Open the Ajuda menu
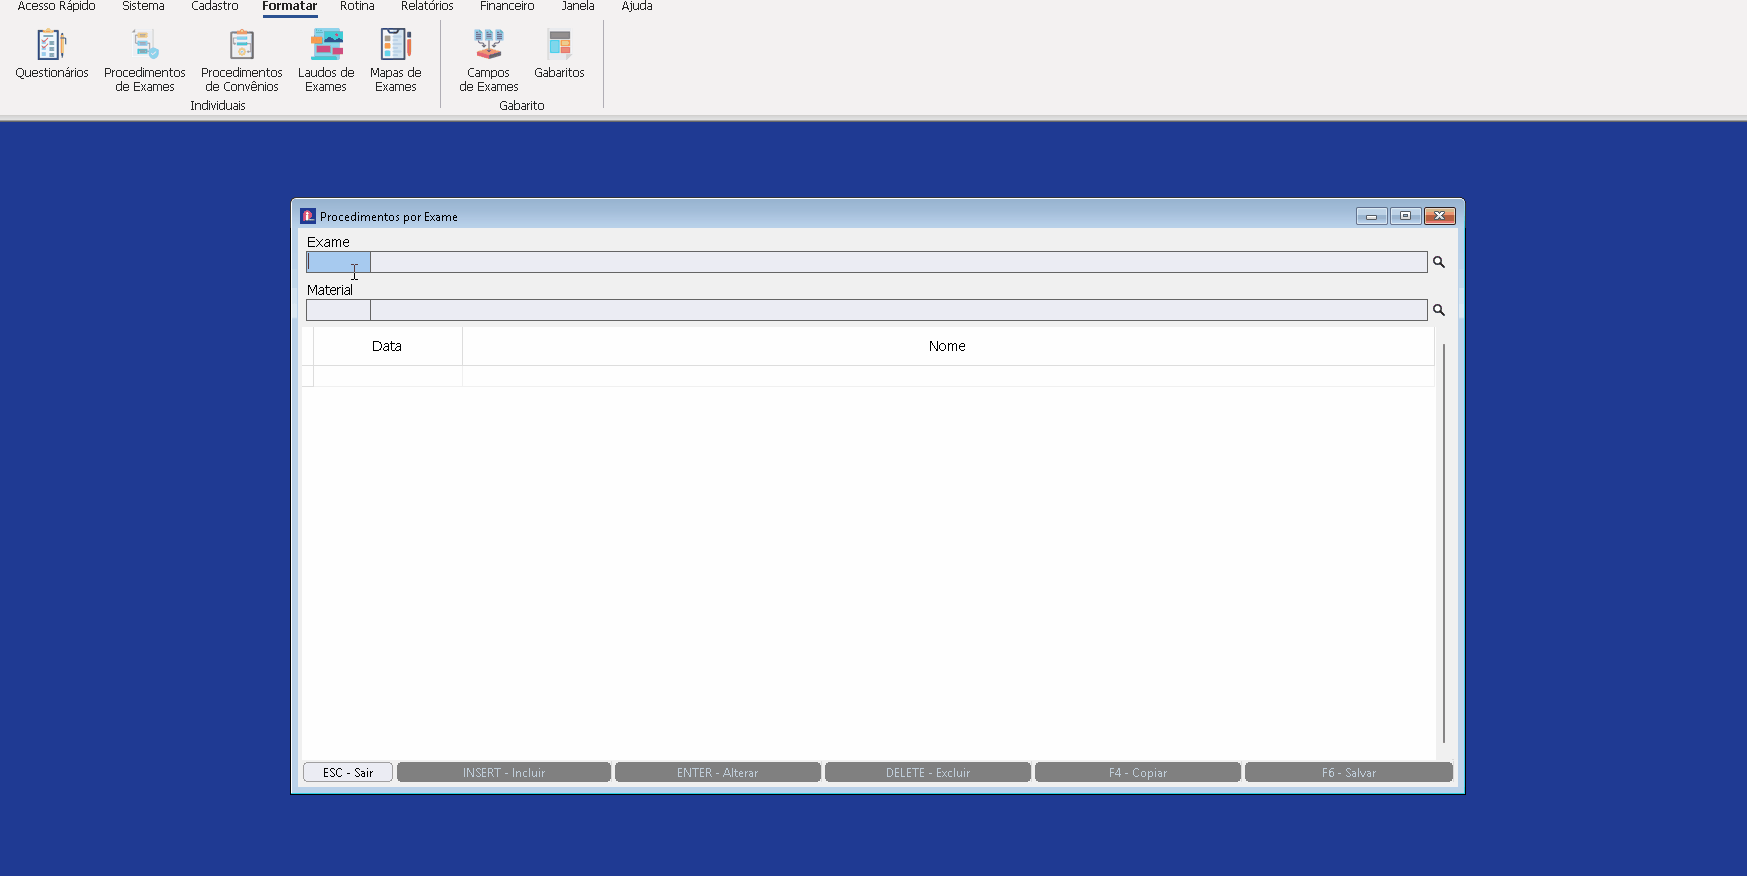 click(x=637, y=7)
